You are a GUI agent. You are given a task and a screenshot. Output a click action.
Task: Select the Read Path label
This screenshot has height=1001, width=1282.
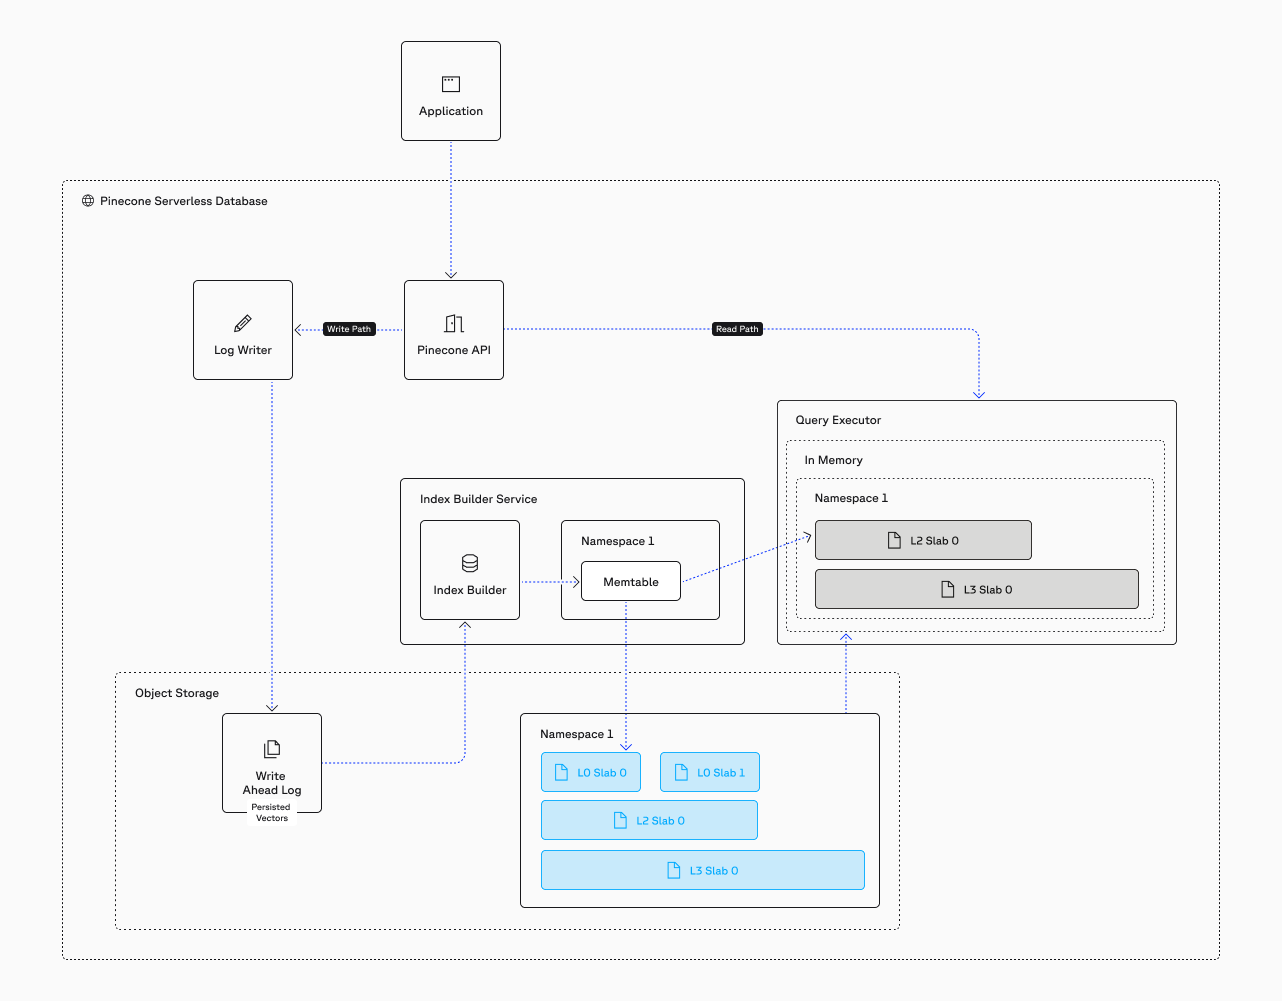point(737,329)
